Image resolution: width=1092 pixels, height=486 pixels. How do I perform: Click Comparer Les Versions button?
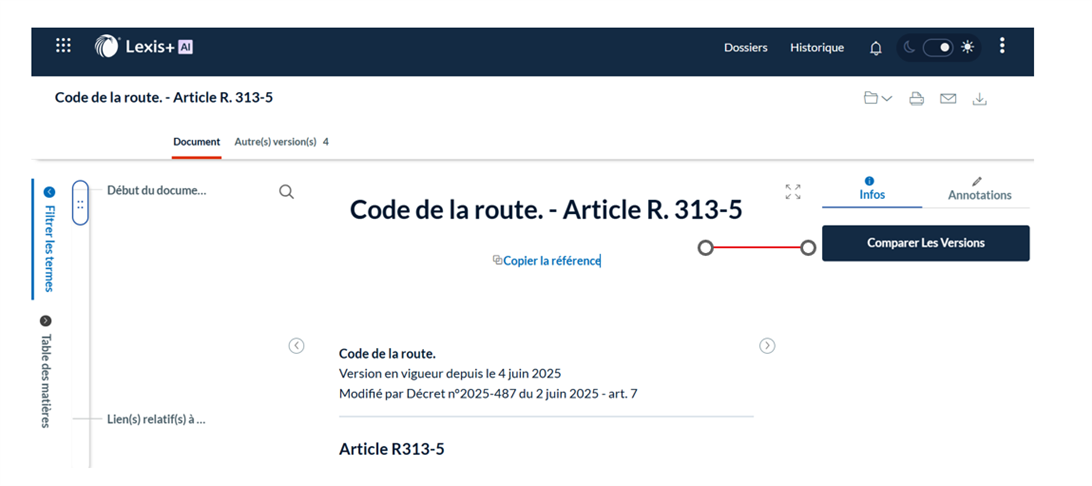point(925,243)
